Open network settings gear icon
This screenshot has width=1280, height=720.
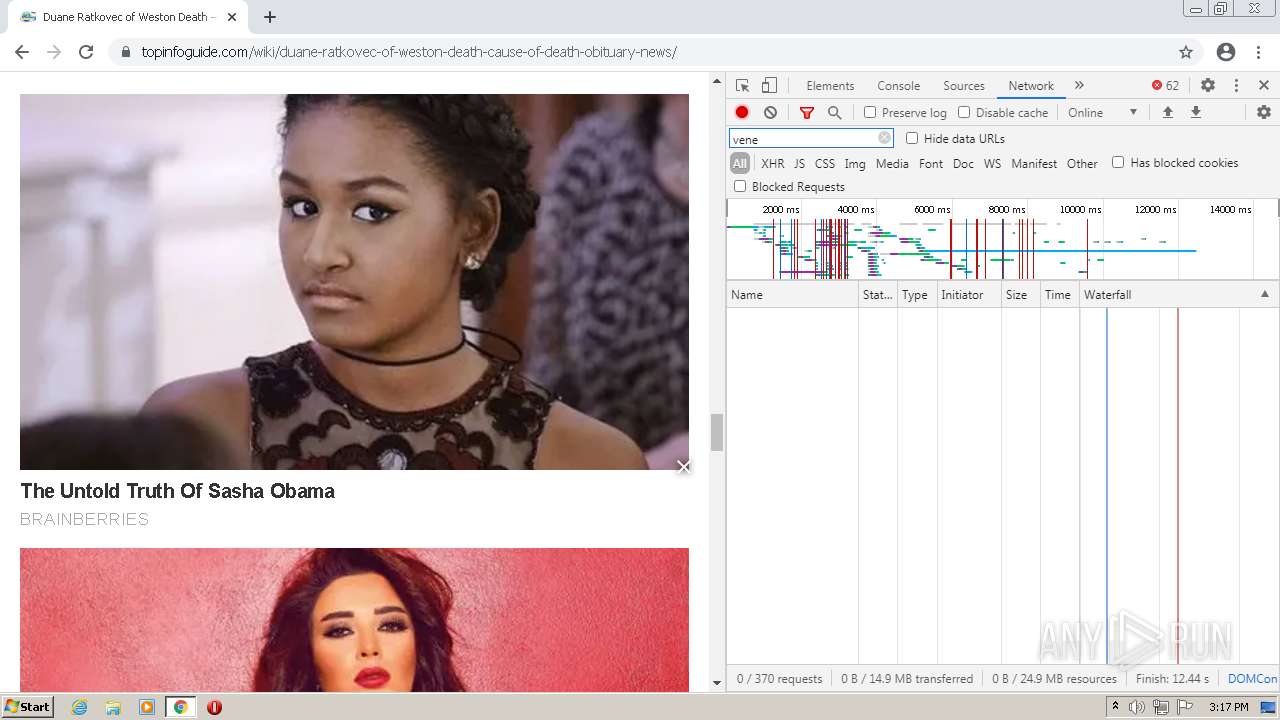1264,113
